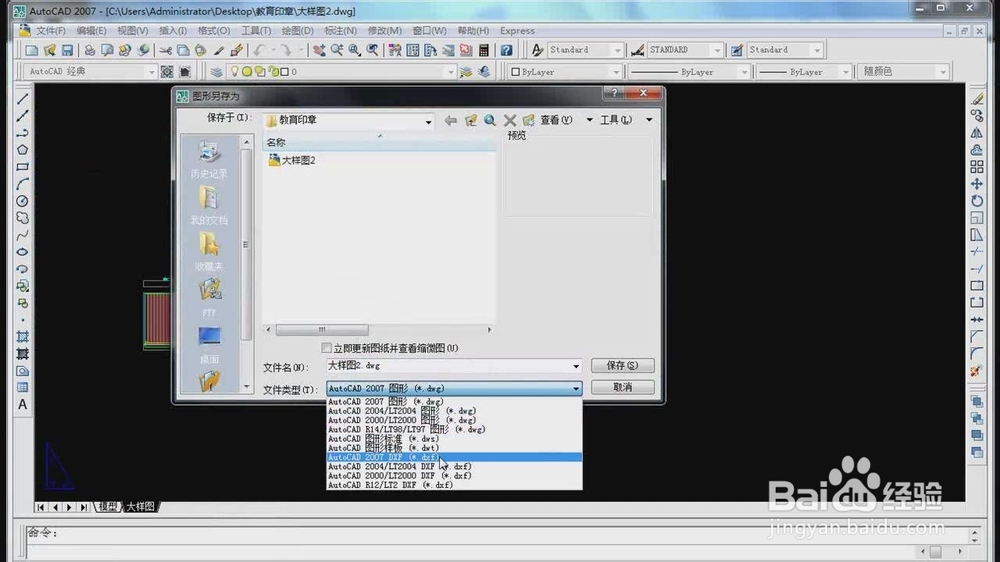Open History shortcut in places list

(209, 159)
